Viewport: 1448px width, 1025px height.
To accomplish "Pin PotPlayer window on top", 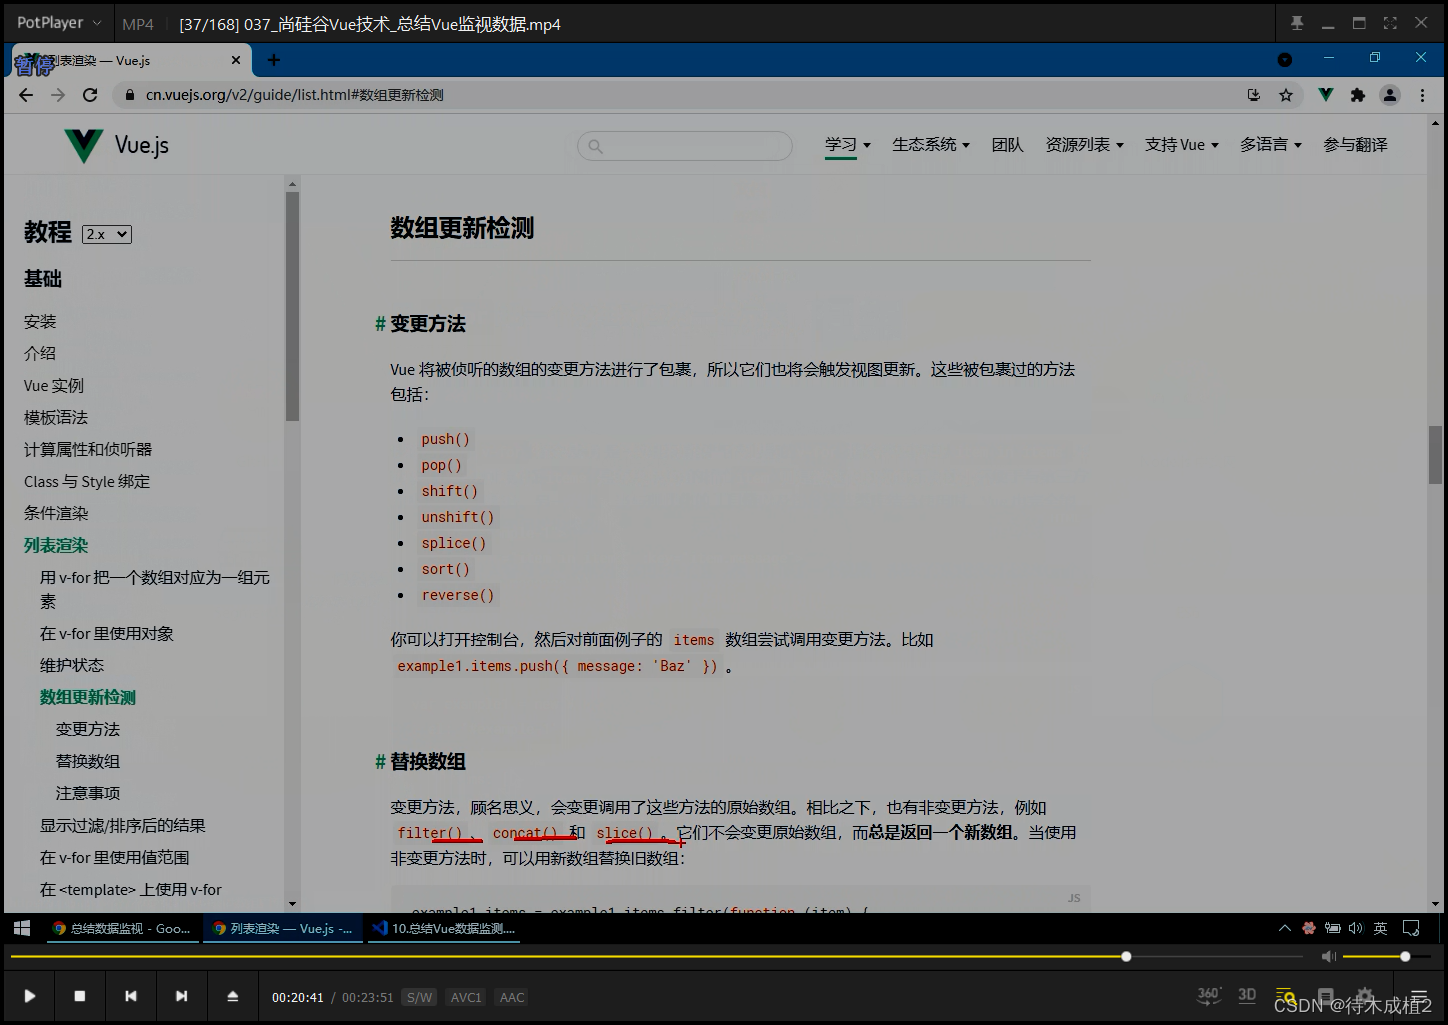I will (1297, 23).
